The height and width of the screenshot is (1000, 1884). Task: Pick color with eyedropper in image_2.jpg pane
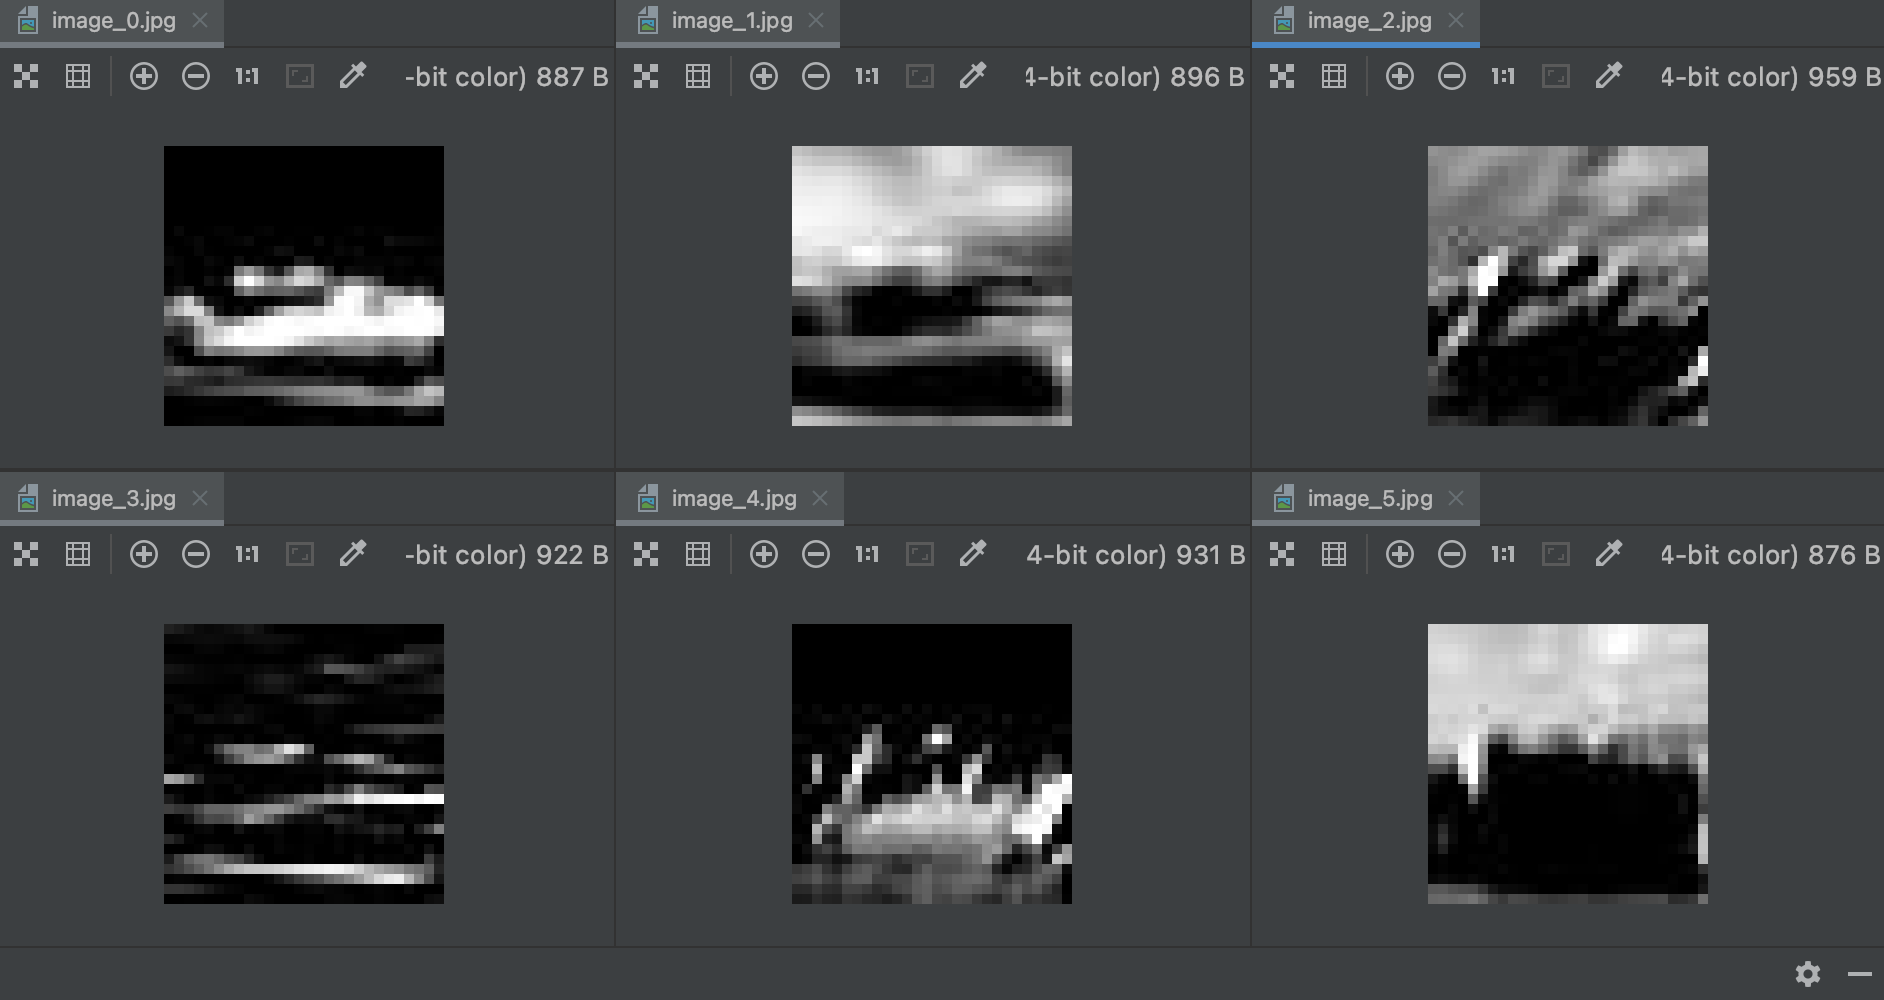1608,76
